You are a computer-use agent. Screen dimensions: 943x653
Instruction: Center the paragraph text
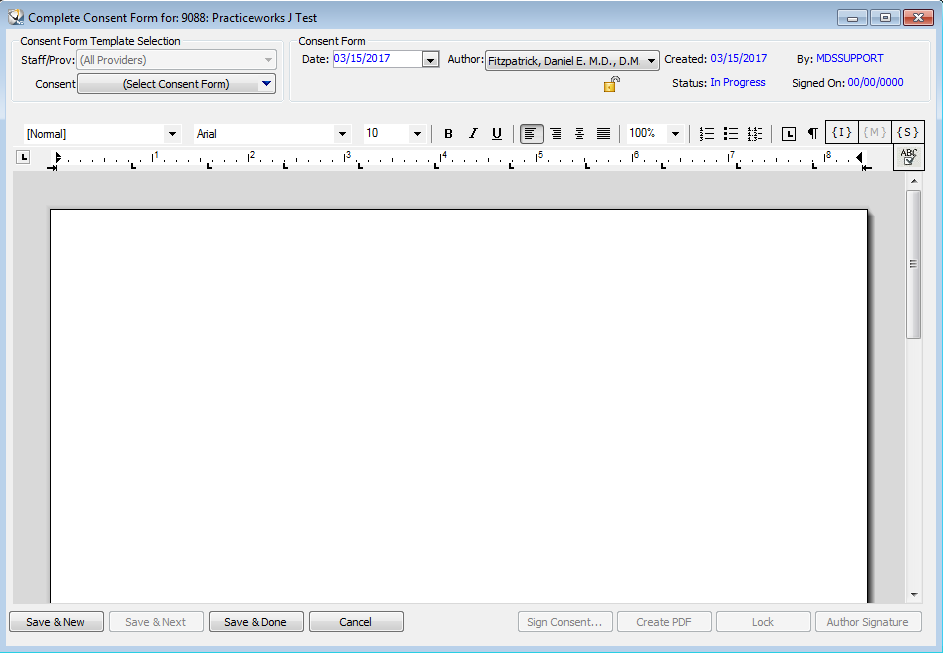tap(579, 133)
